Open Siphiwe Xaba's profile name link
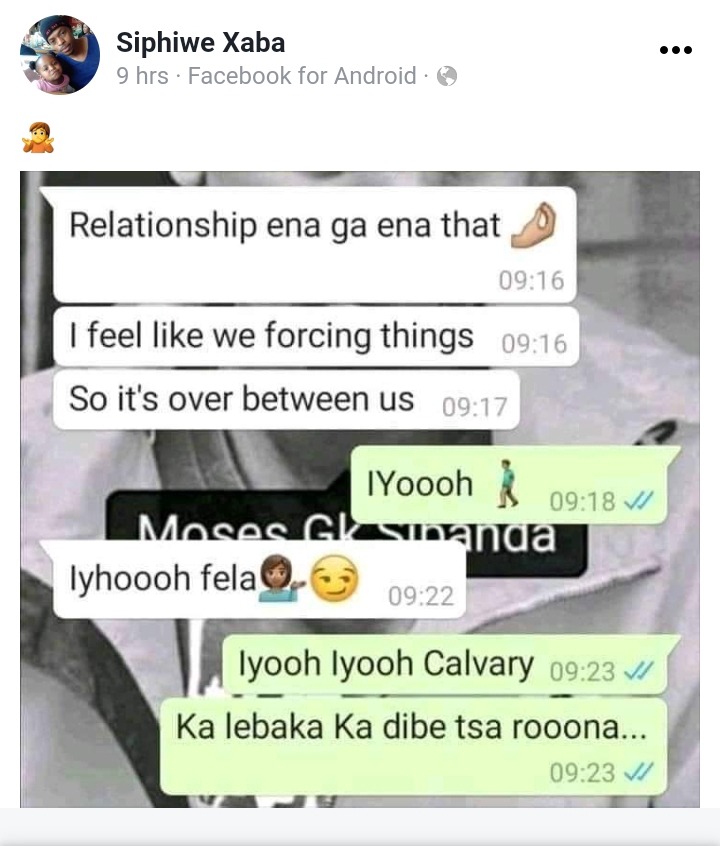 coord(200,42)
